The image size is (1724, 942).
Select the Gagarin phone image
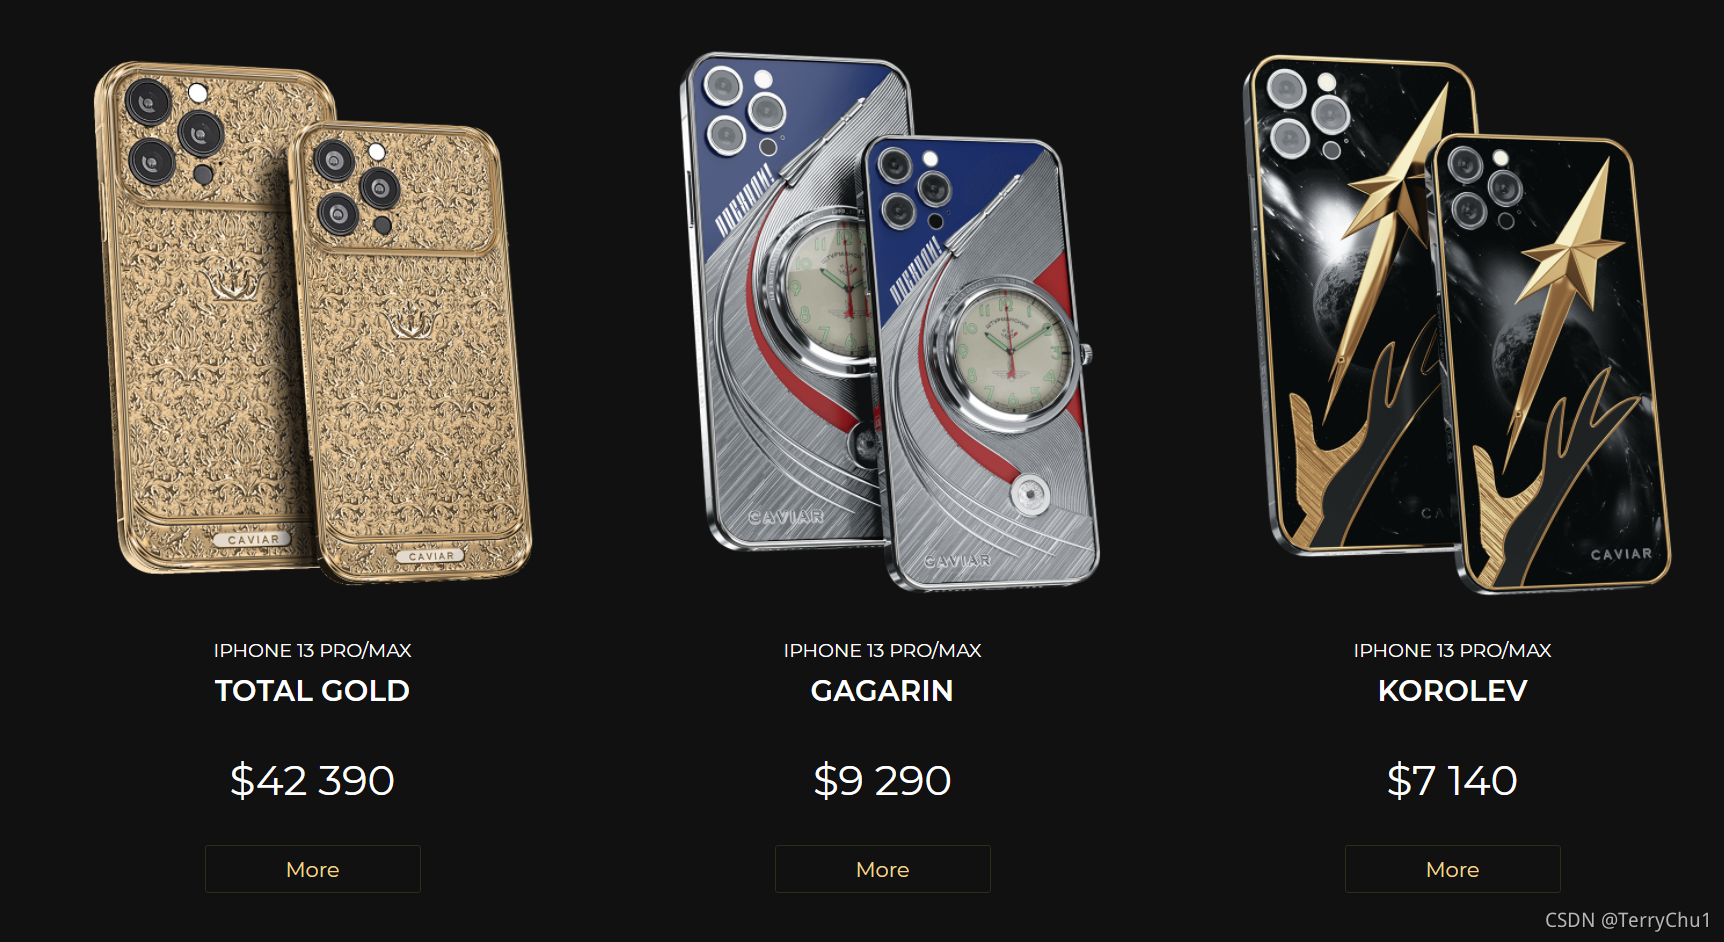pos(889,320)
